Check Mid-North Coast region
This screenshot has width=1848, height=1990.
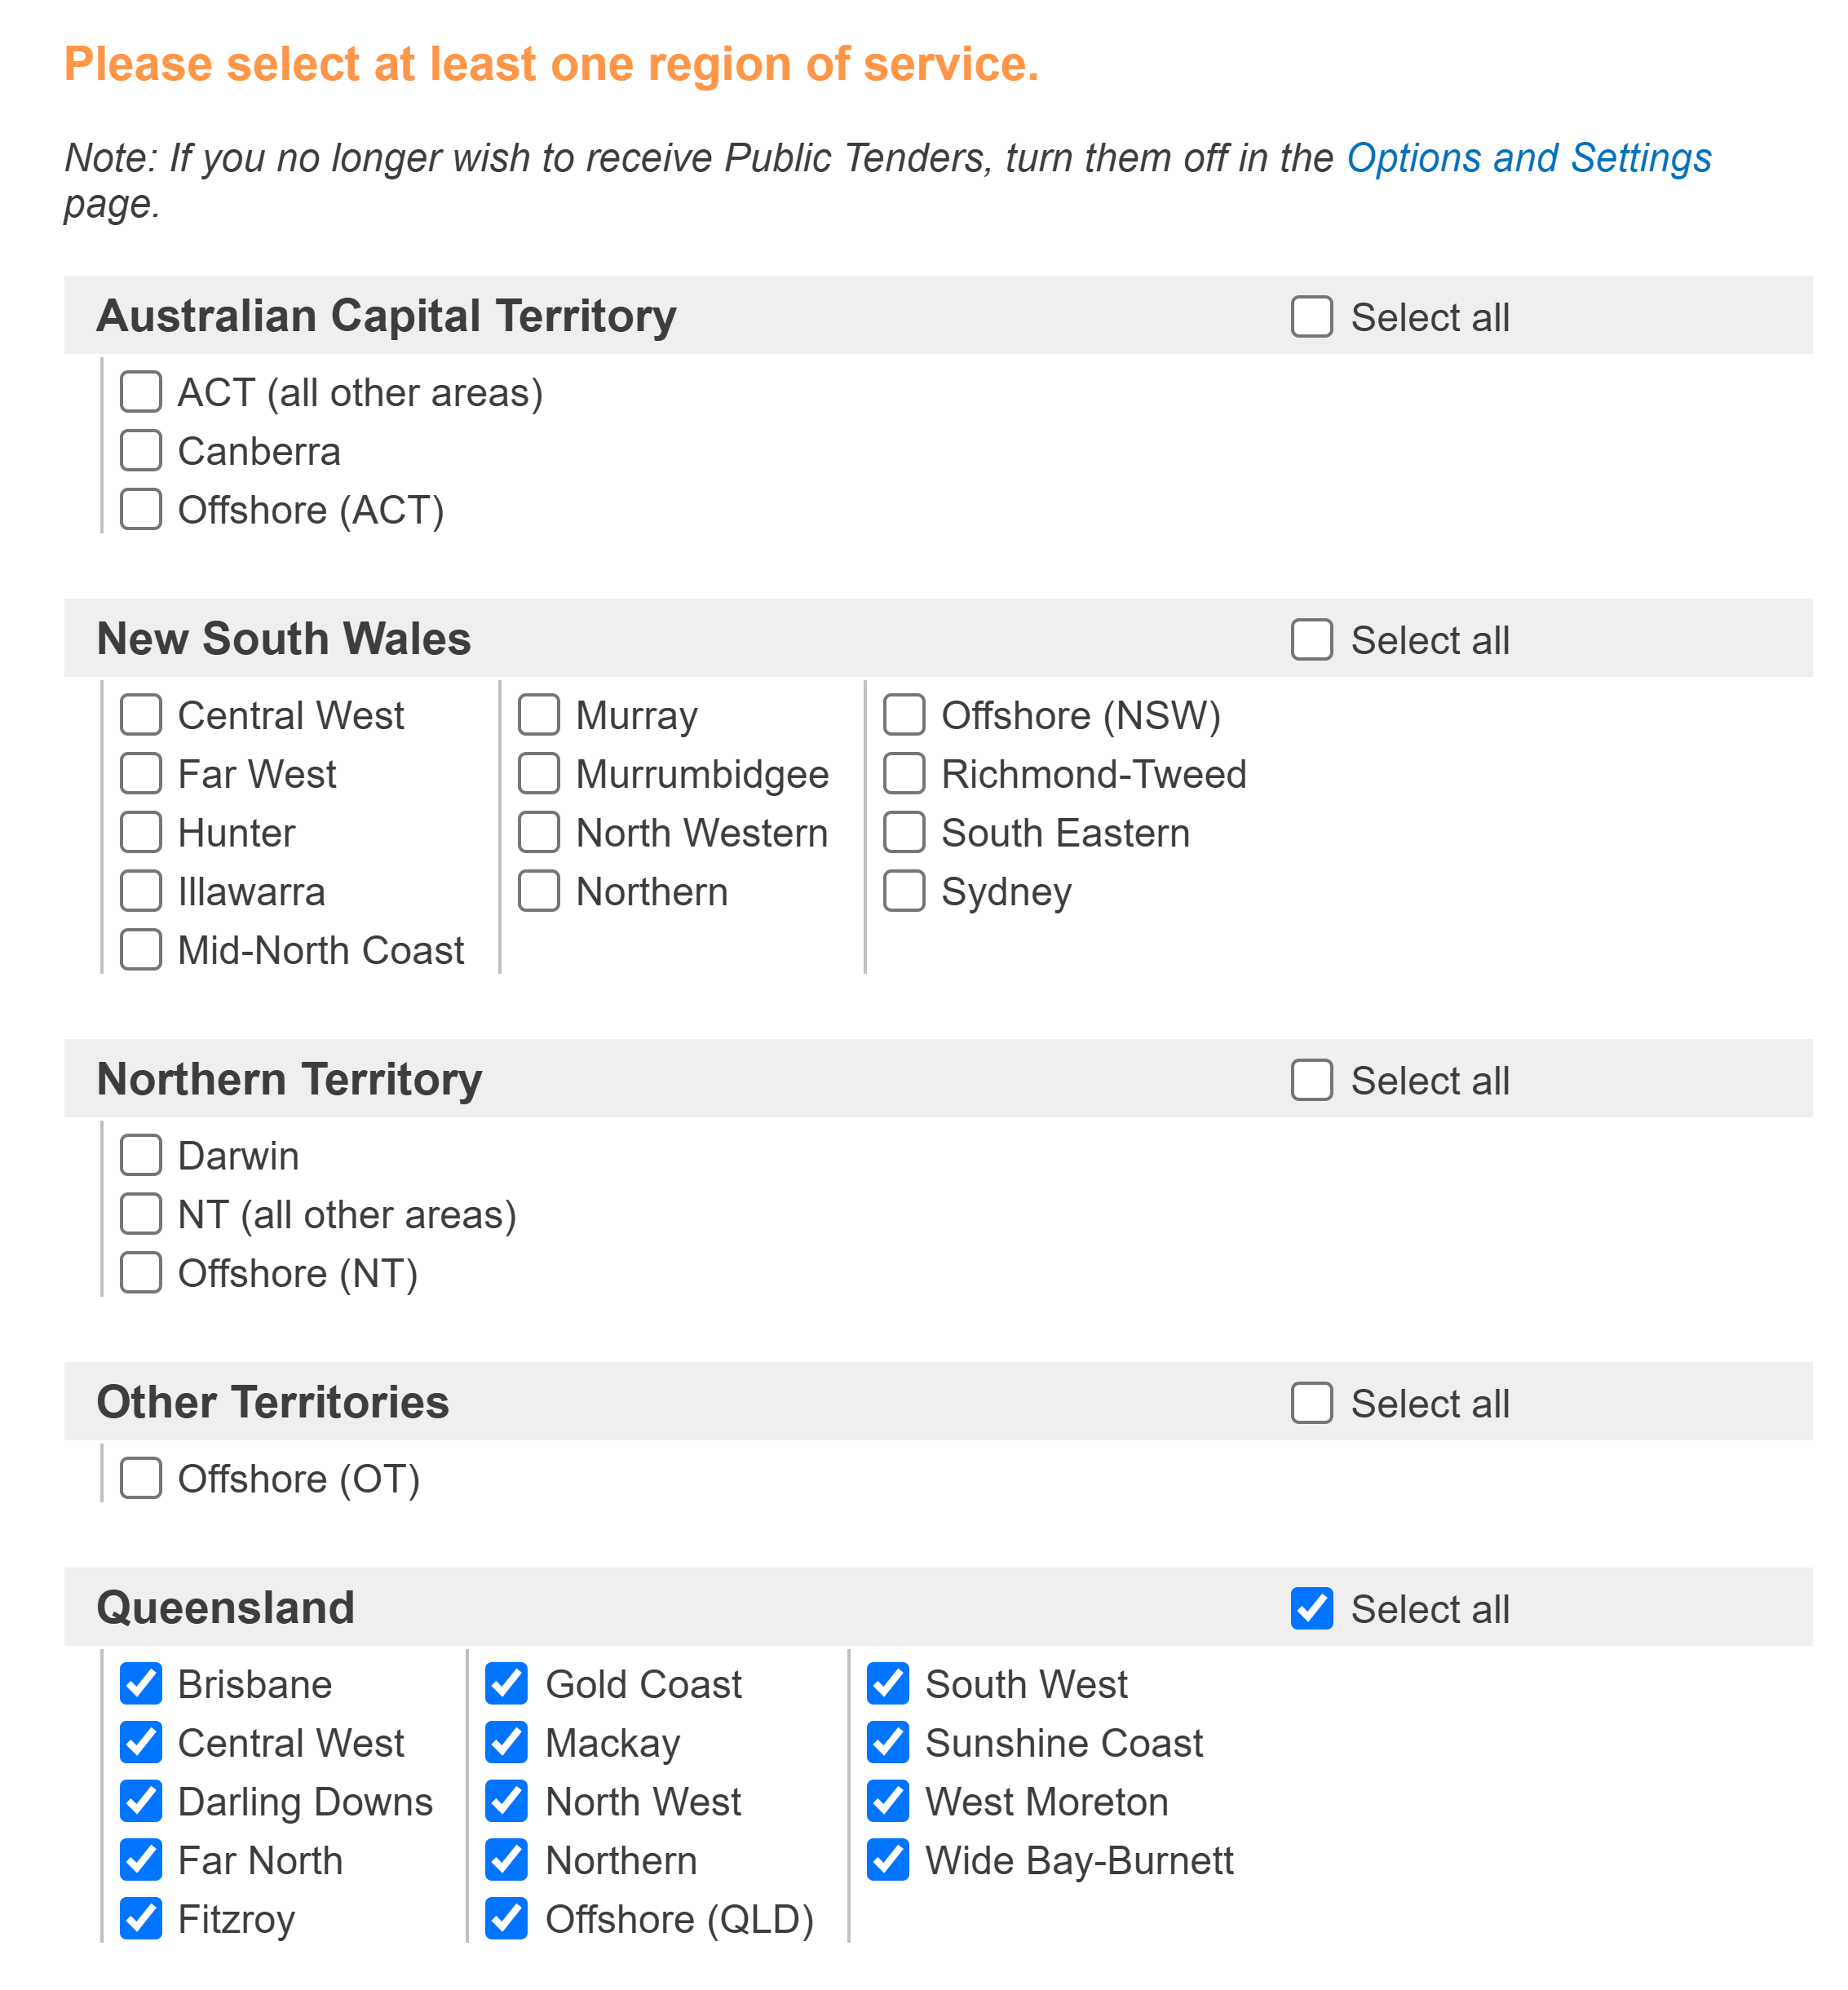141,950
